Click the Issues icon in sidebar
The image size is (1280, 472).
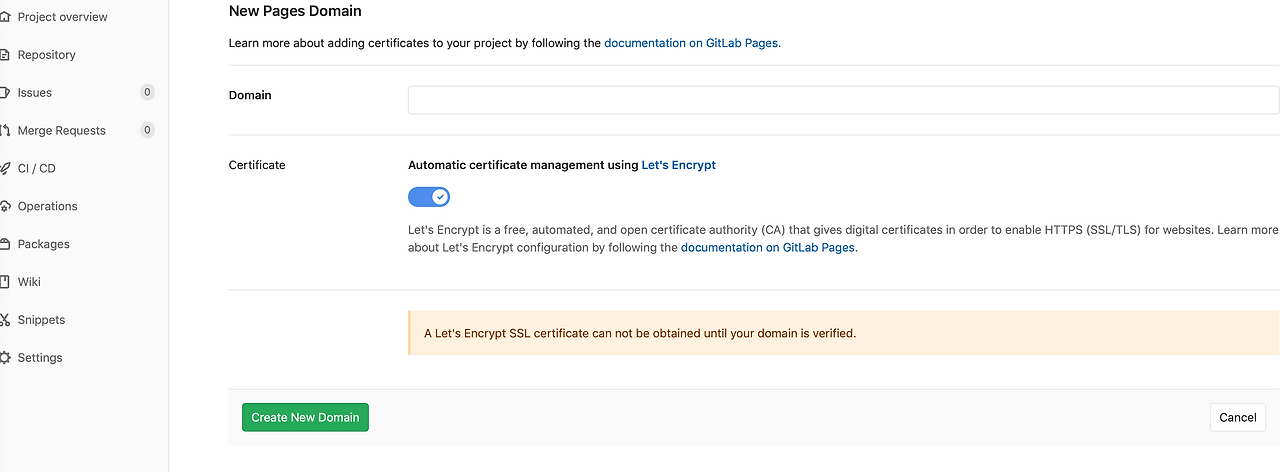(5, 93)
